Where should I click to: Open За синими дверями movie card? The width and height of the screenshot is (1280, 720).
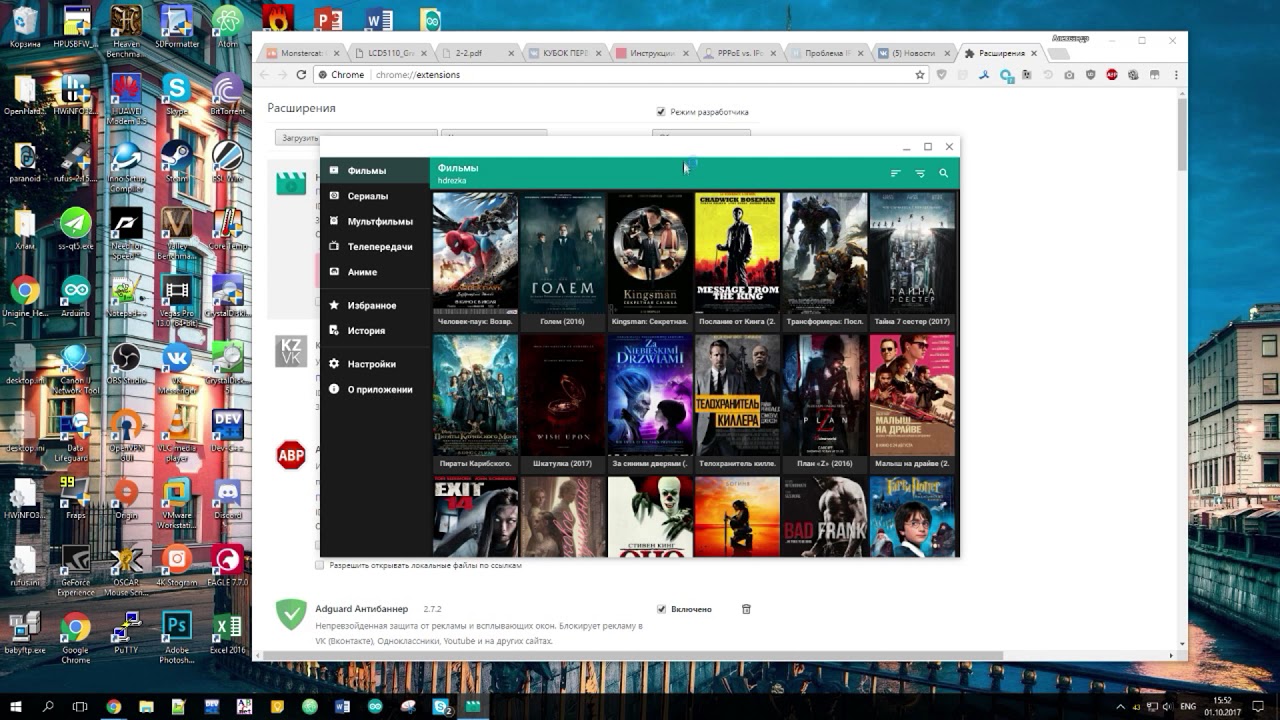[650, 402]
